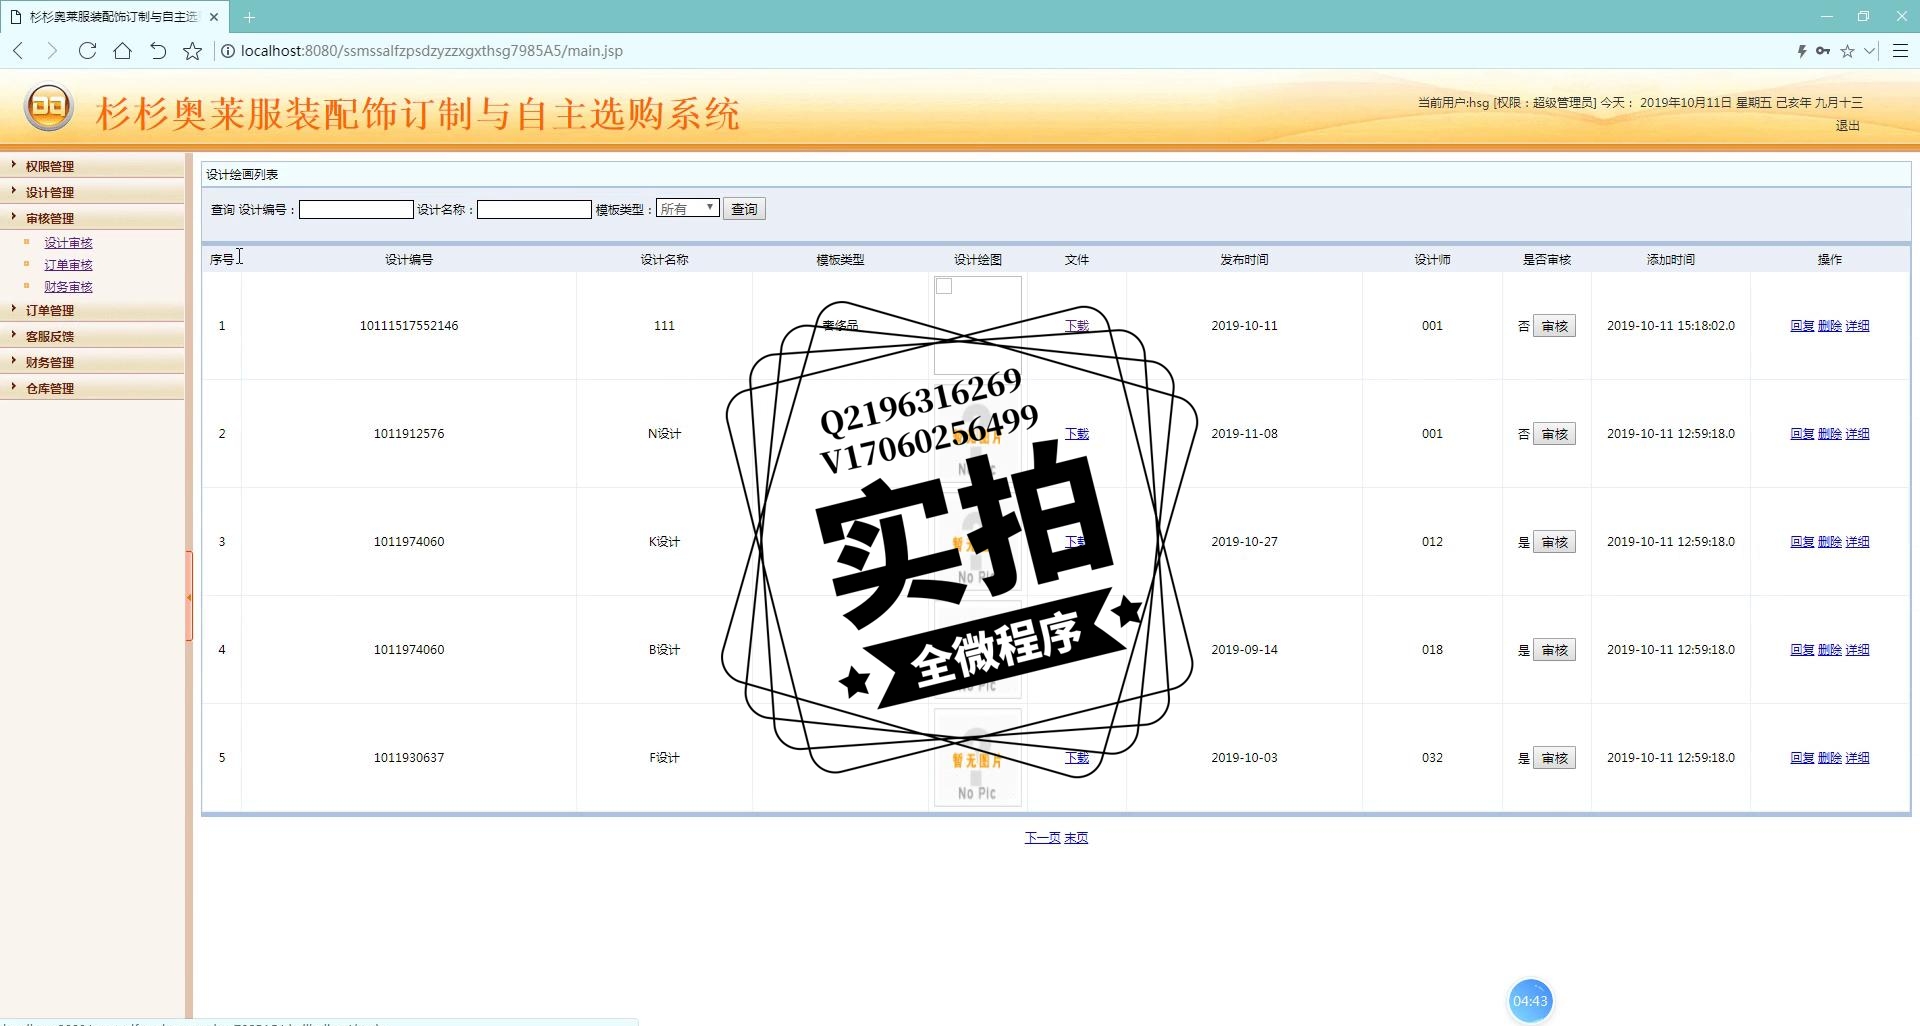Viewport: 1920px width, 1026px height.
Task: Click 审核 button for F设计 row
Action: [1554, 758]
